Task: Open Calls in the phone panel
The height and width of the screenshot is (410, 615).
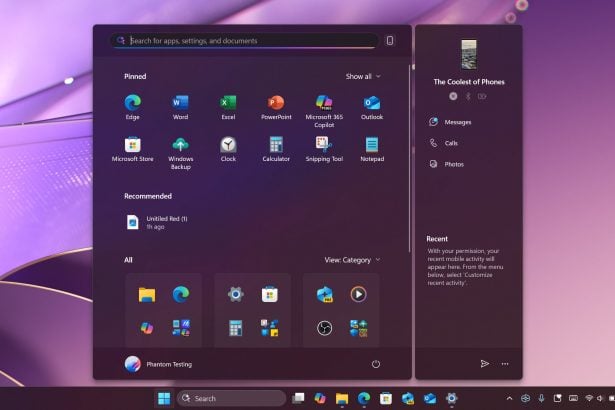Action: tap(443, 143)
